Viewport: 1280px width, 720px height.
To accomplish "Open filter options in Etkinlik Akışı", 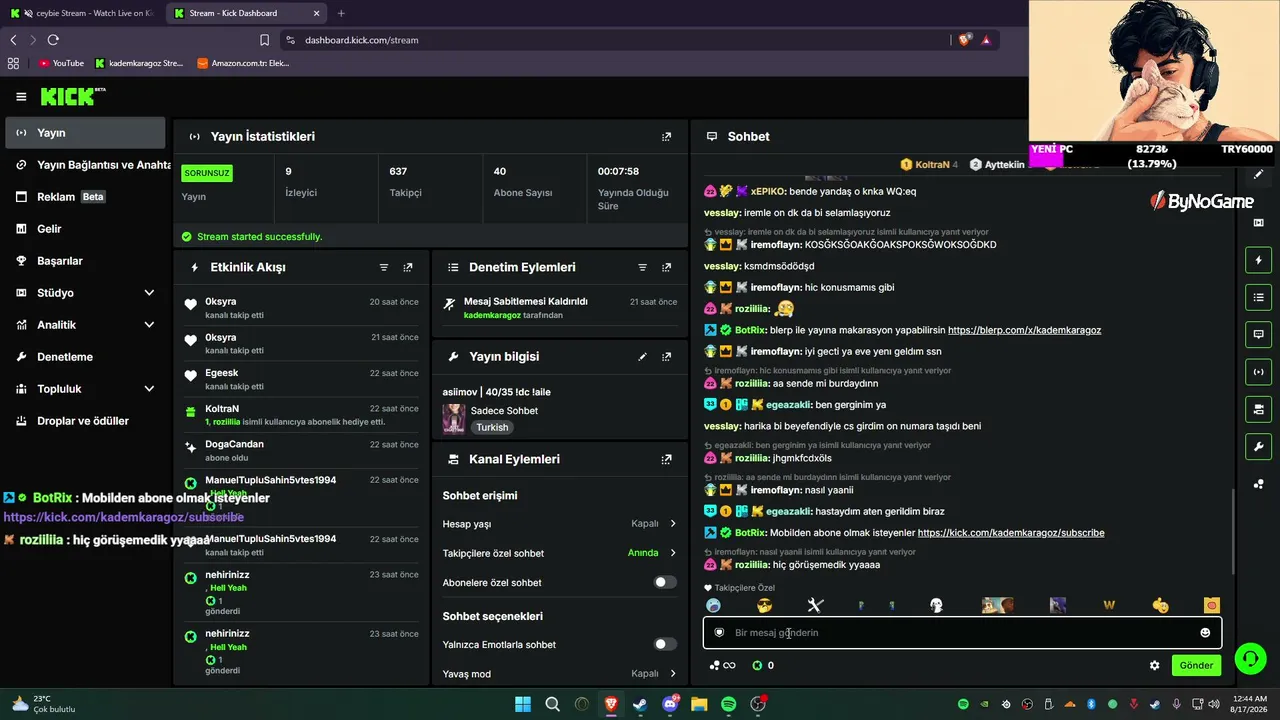I will [384, 267].
